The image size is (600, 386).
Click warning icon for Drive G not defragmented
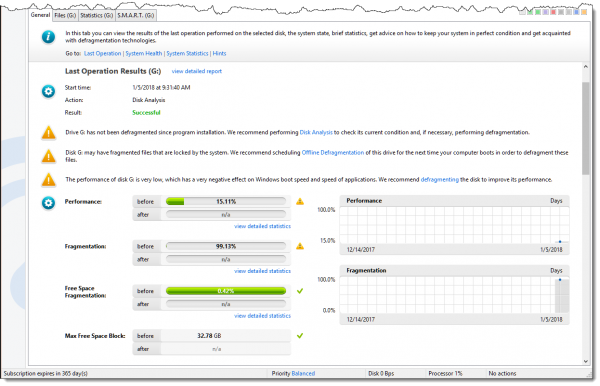(49, 132)
